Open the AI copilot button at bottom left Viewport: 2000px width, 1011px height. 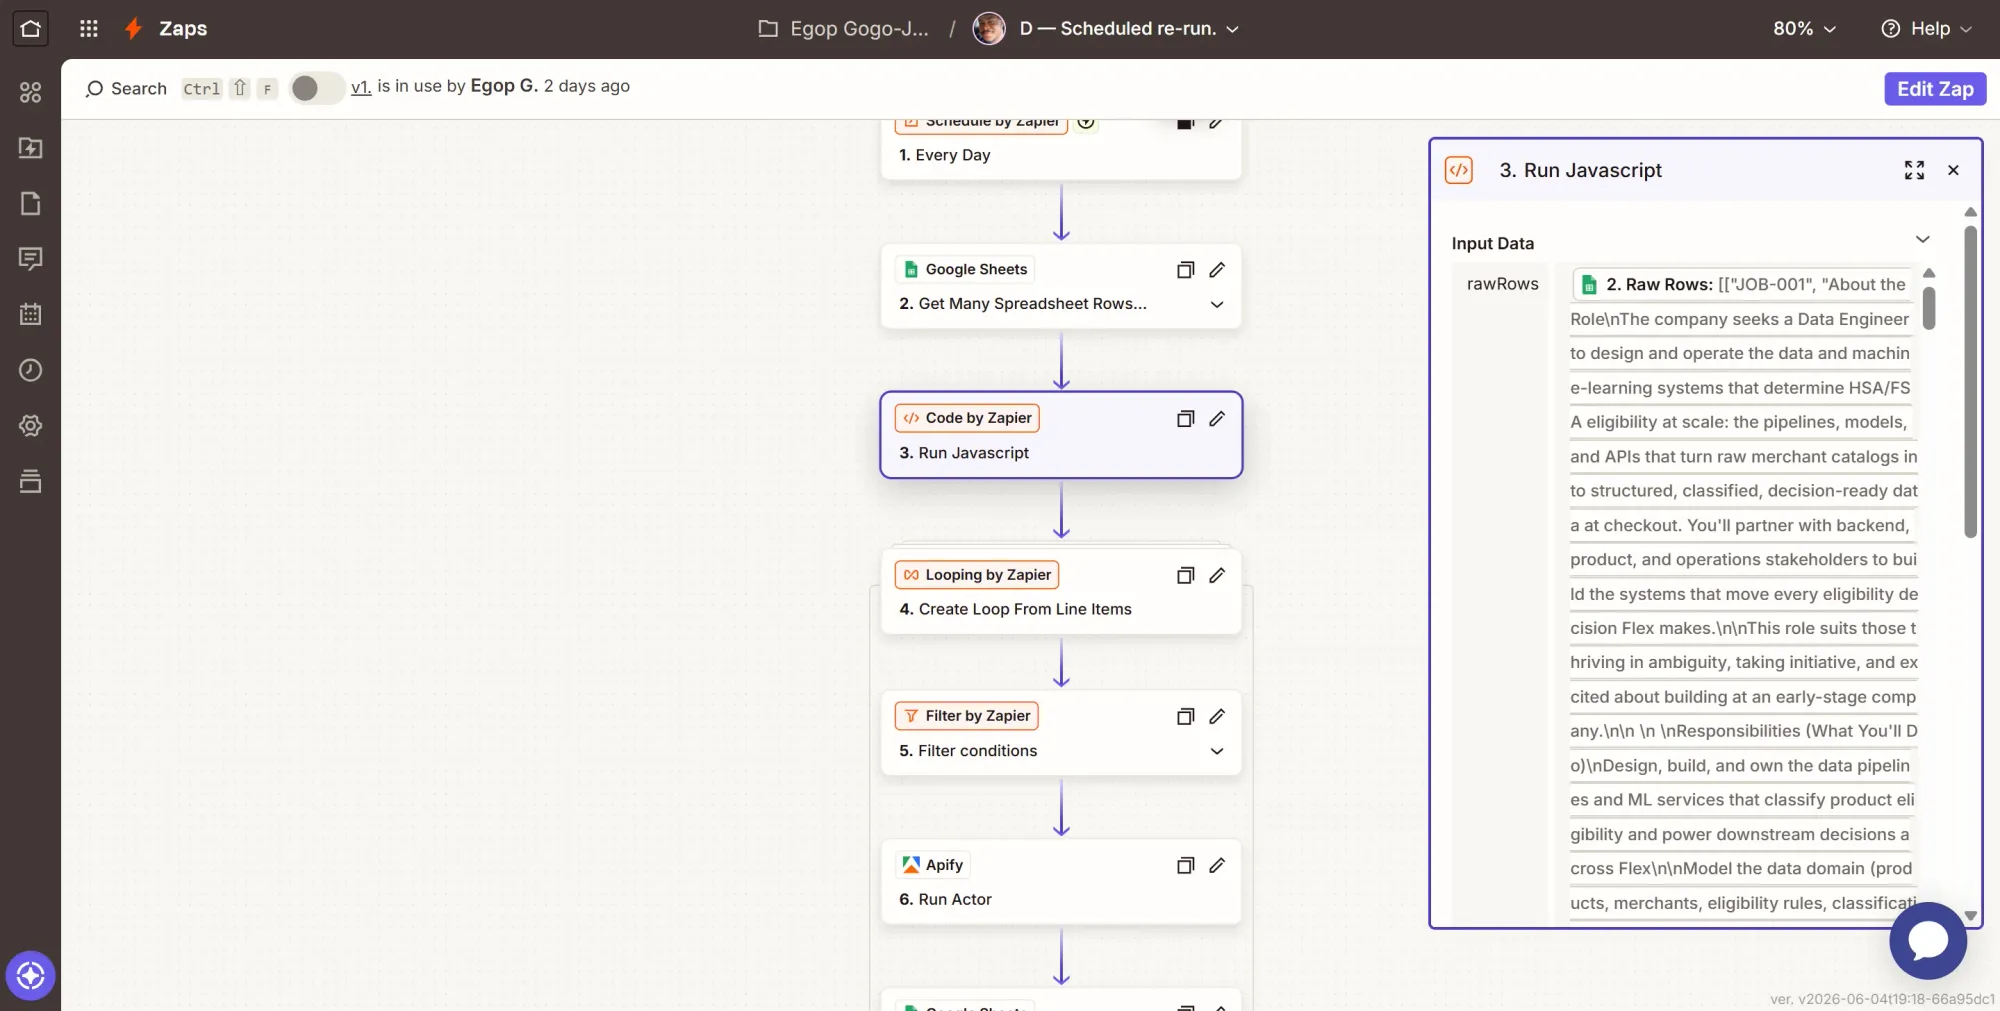tap(30, 975)
